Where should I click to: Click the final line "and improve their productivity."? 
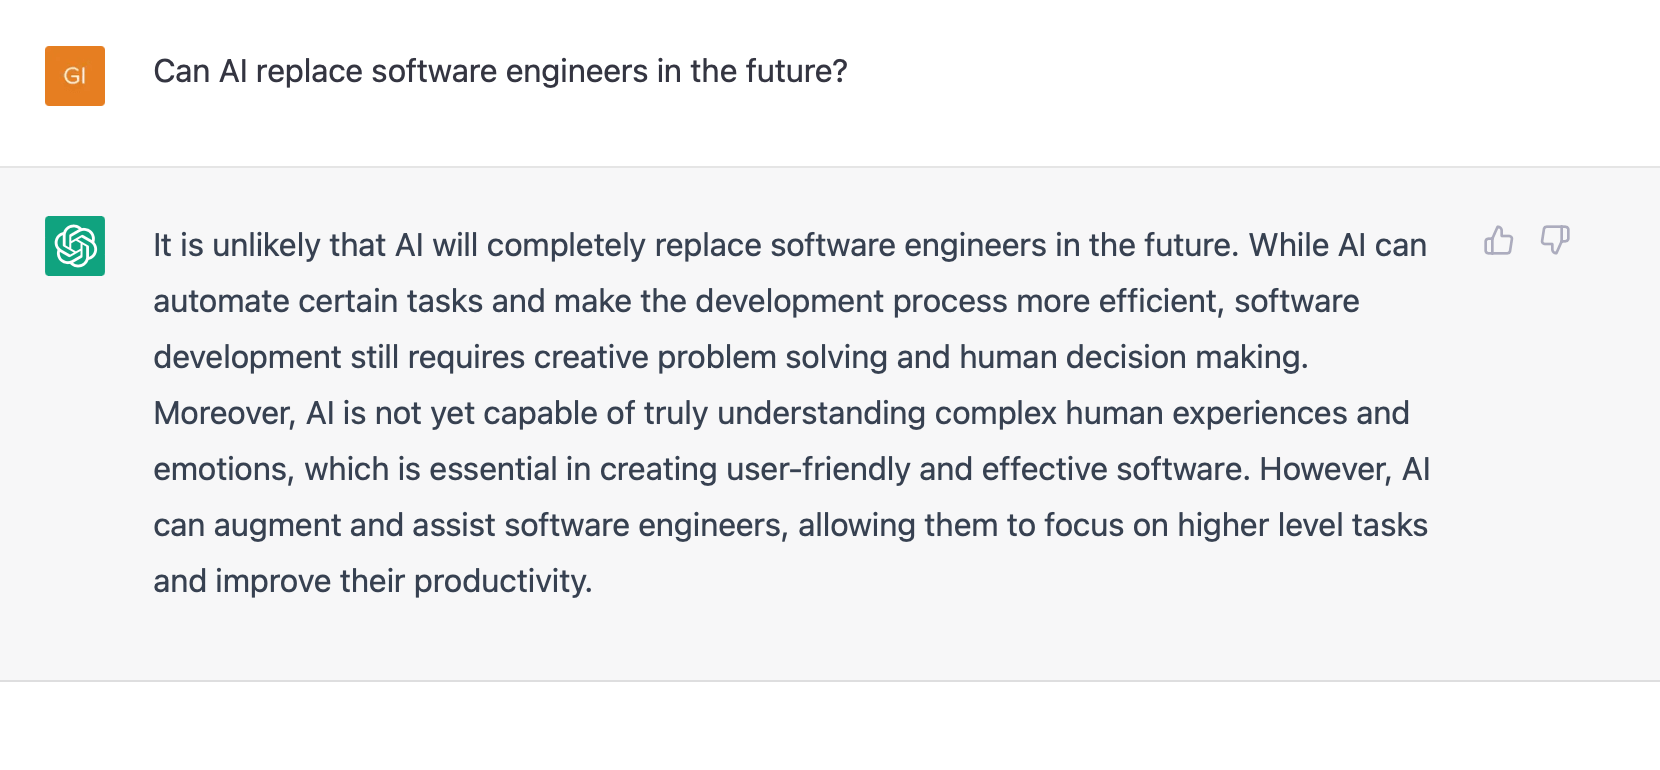click(372, 582)
